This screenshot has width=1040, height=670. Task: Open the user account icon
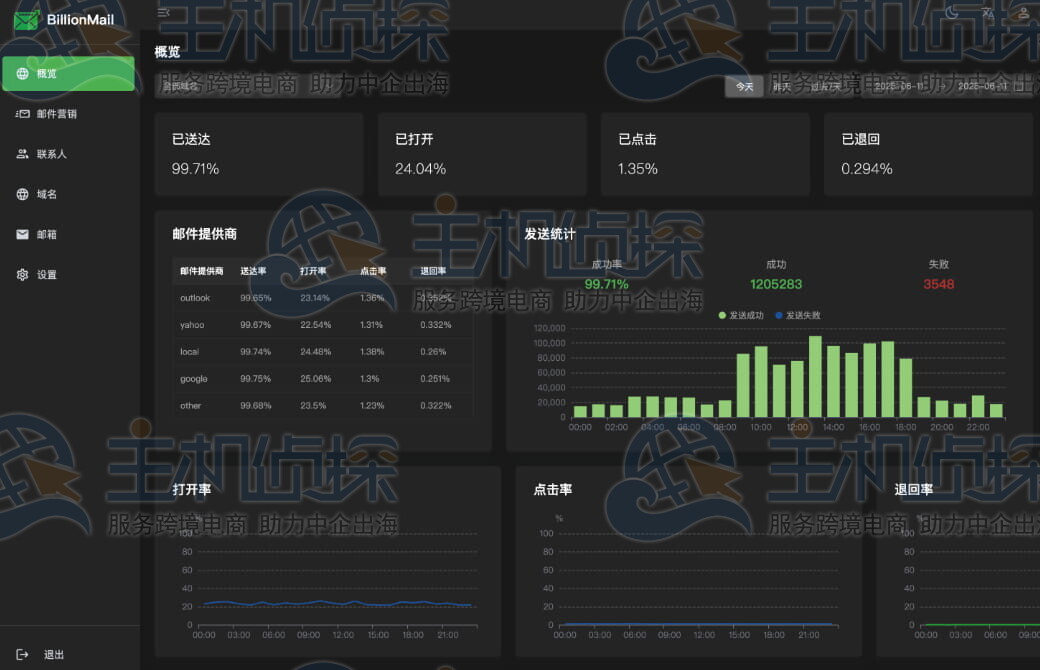(x=1023, y=13)
